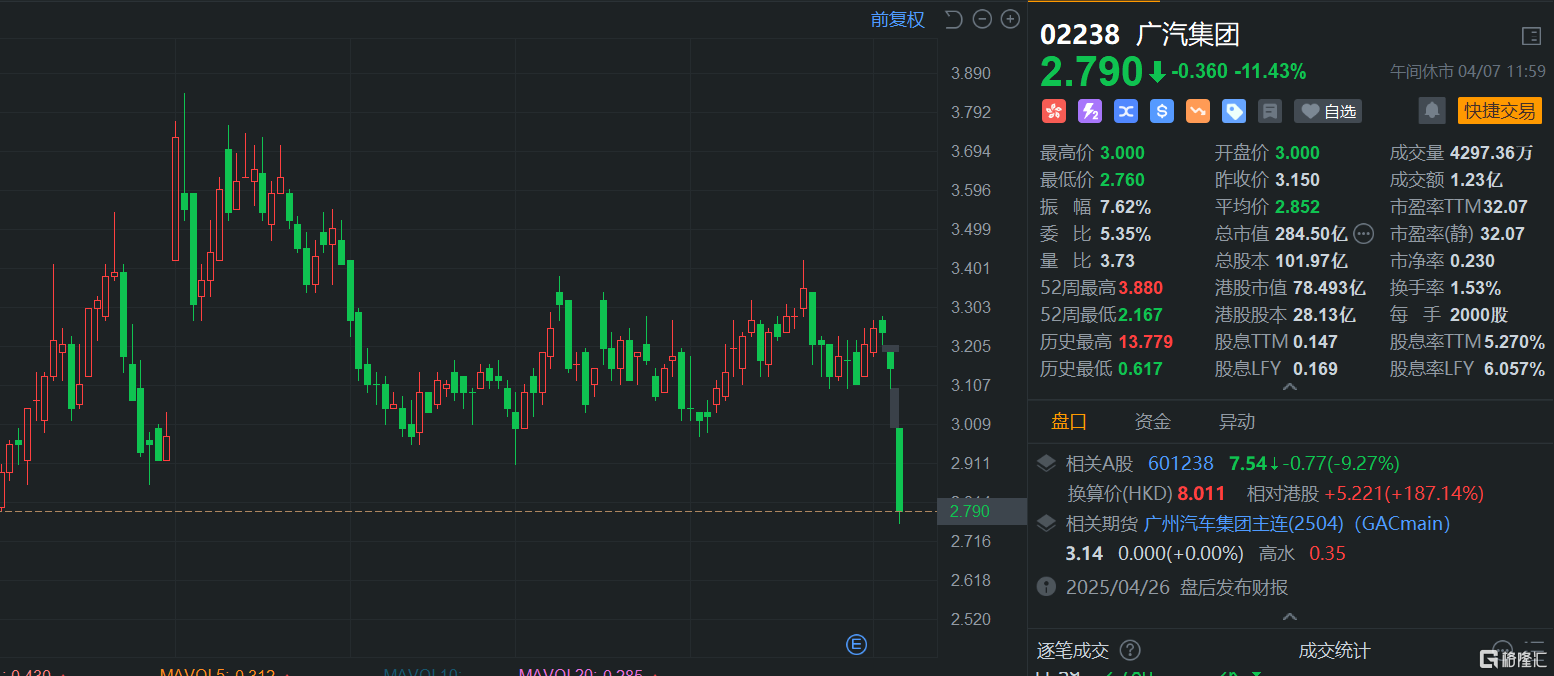This screenshot has width=1554, height=676.
Task: Toggle 自选 heart to add to watchlist
Action: tap(1328, 111)
